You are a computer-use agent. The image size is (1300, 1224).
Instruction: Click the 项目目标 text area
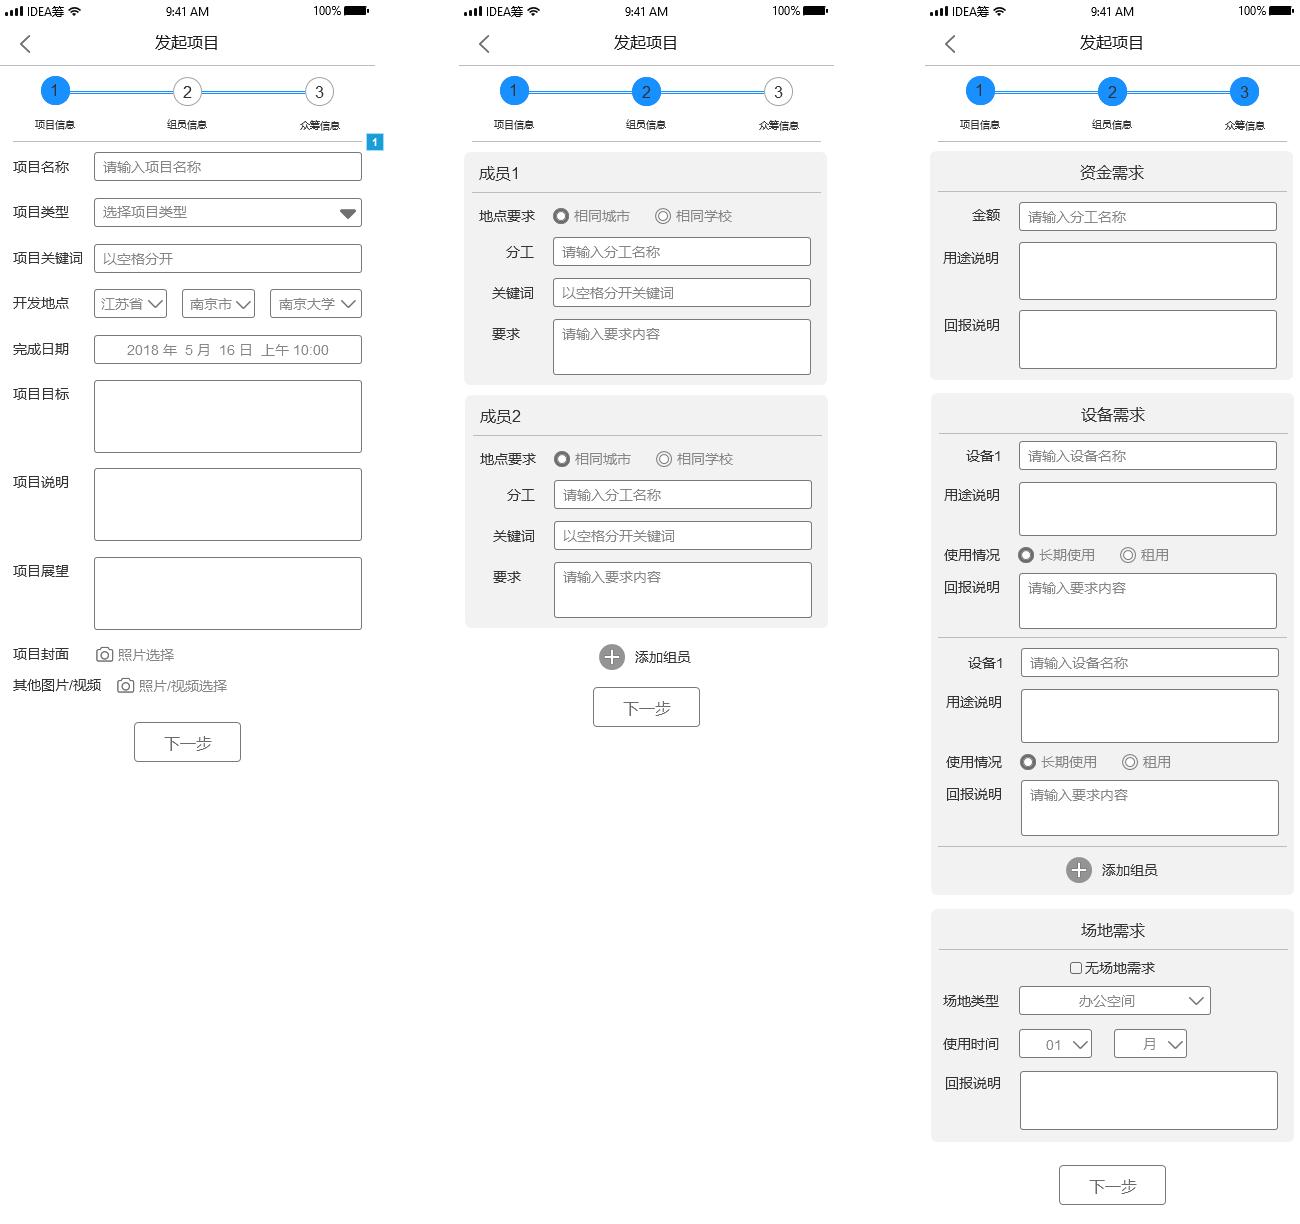pyautogui.click(x=228, y=416)
